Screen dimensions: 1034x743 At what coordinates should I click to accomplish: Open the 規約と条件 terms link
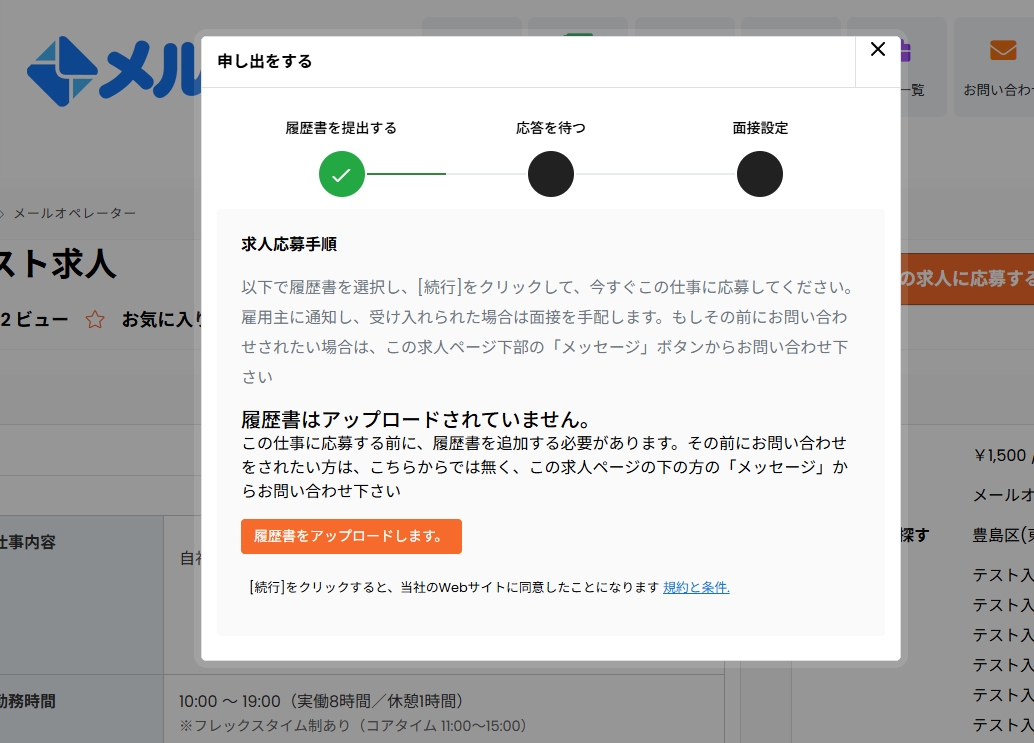(x=696, y=588)
